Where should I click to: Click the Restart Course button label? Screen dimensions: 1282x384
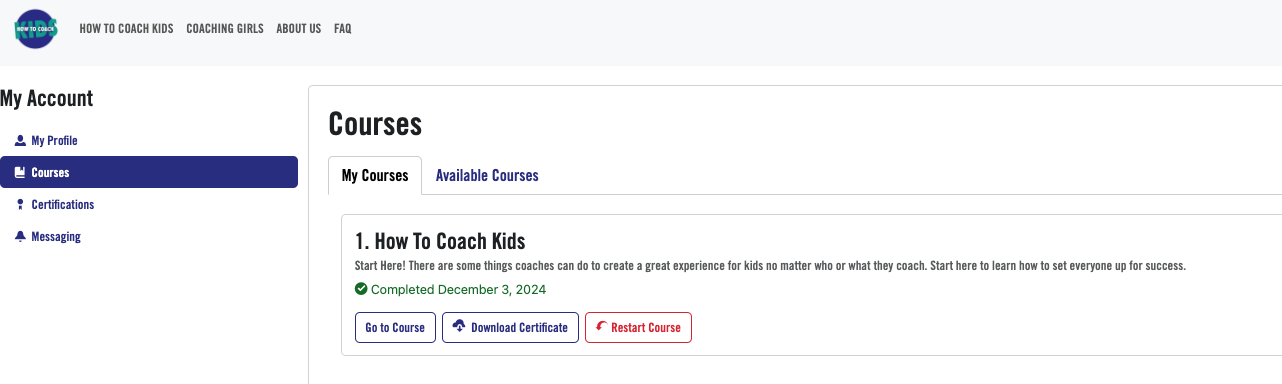pos(646,328)
